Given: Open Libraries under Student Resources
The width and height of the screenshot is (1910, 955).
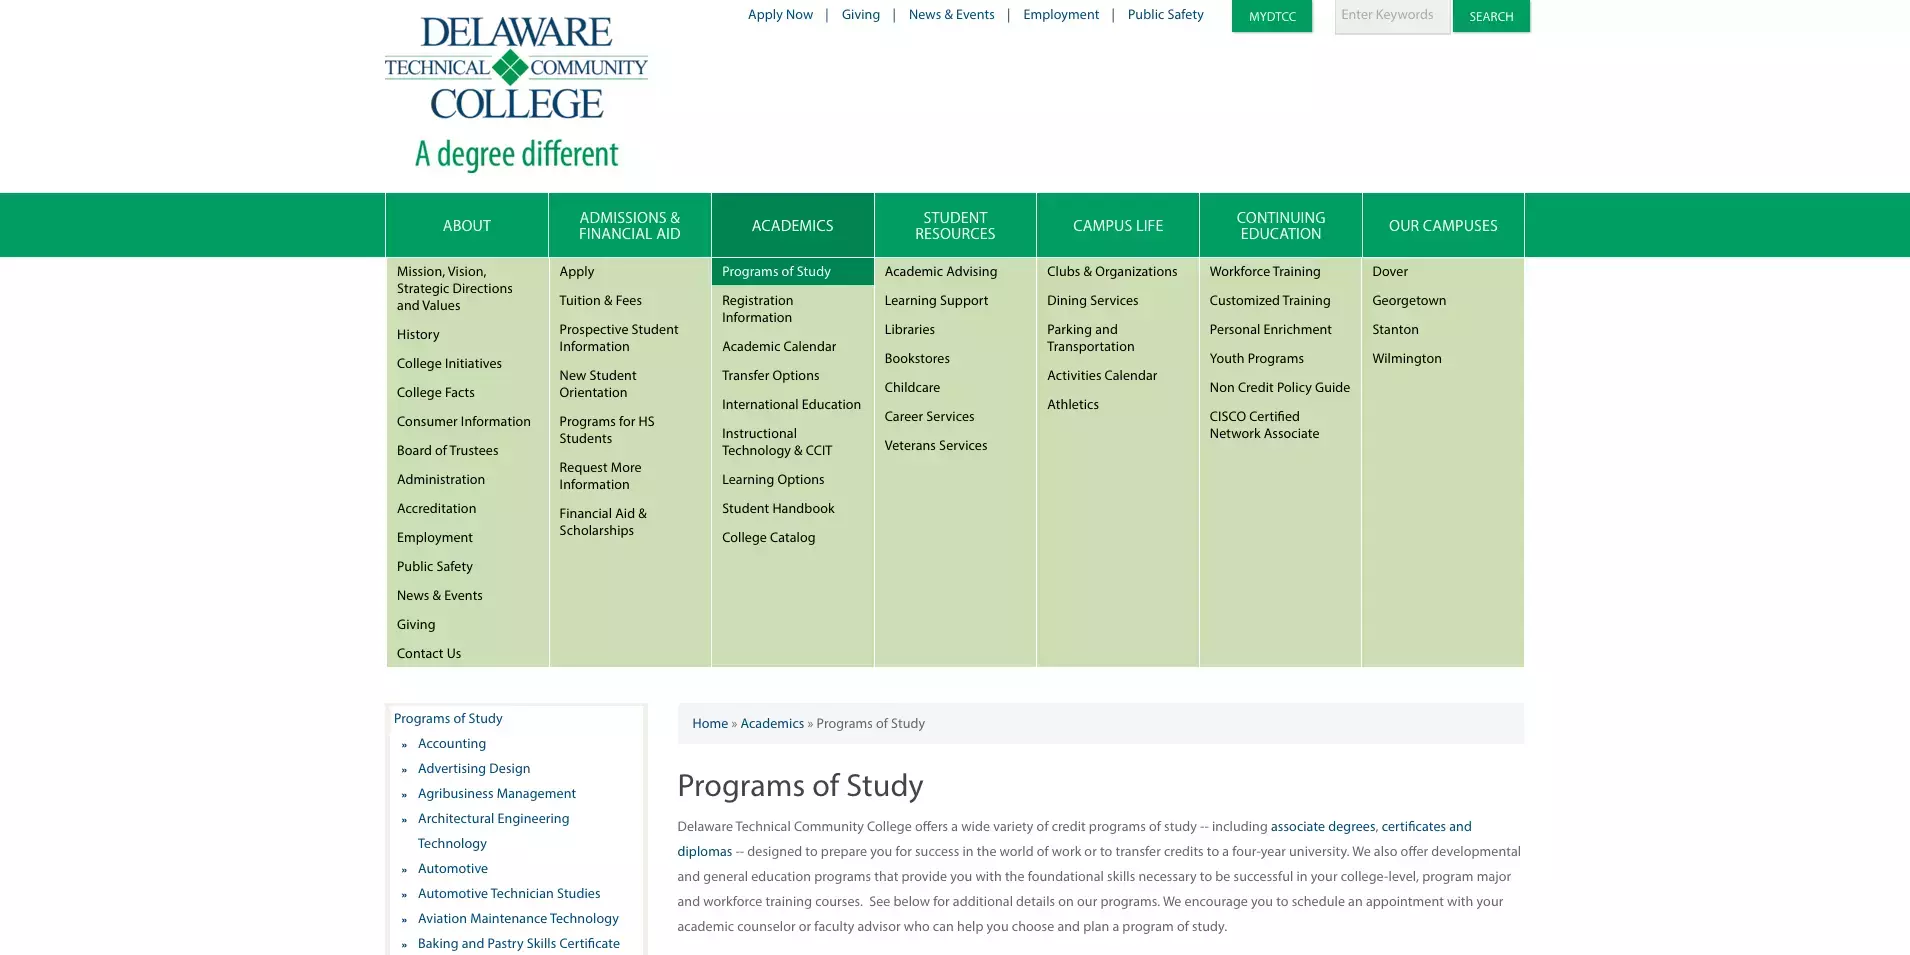Looking at the screenshot, I should 909,329.
